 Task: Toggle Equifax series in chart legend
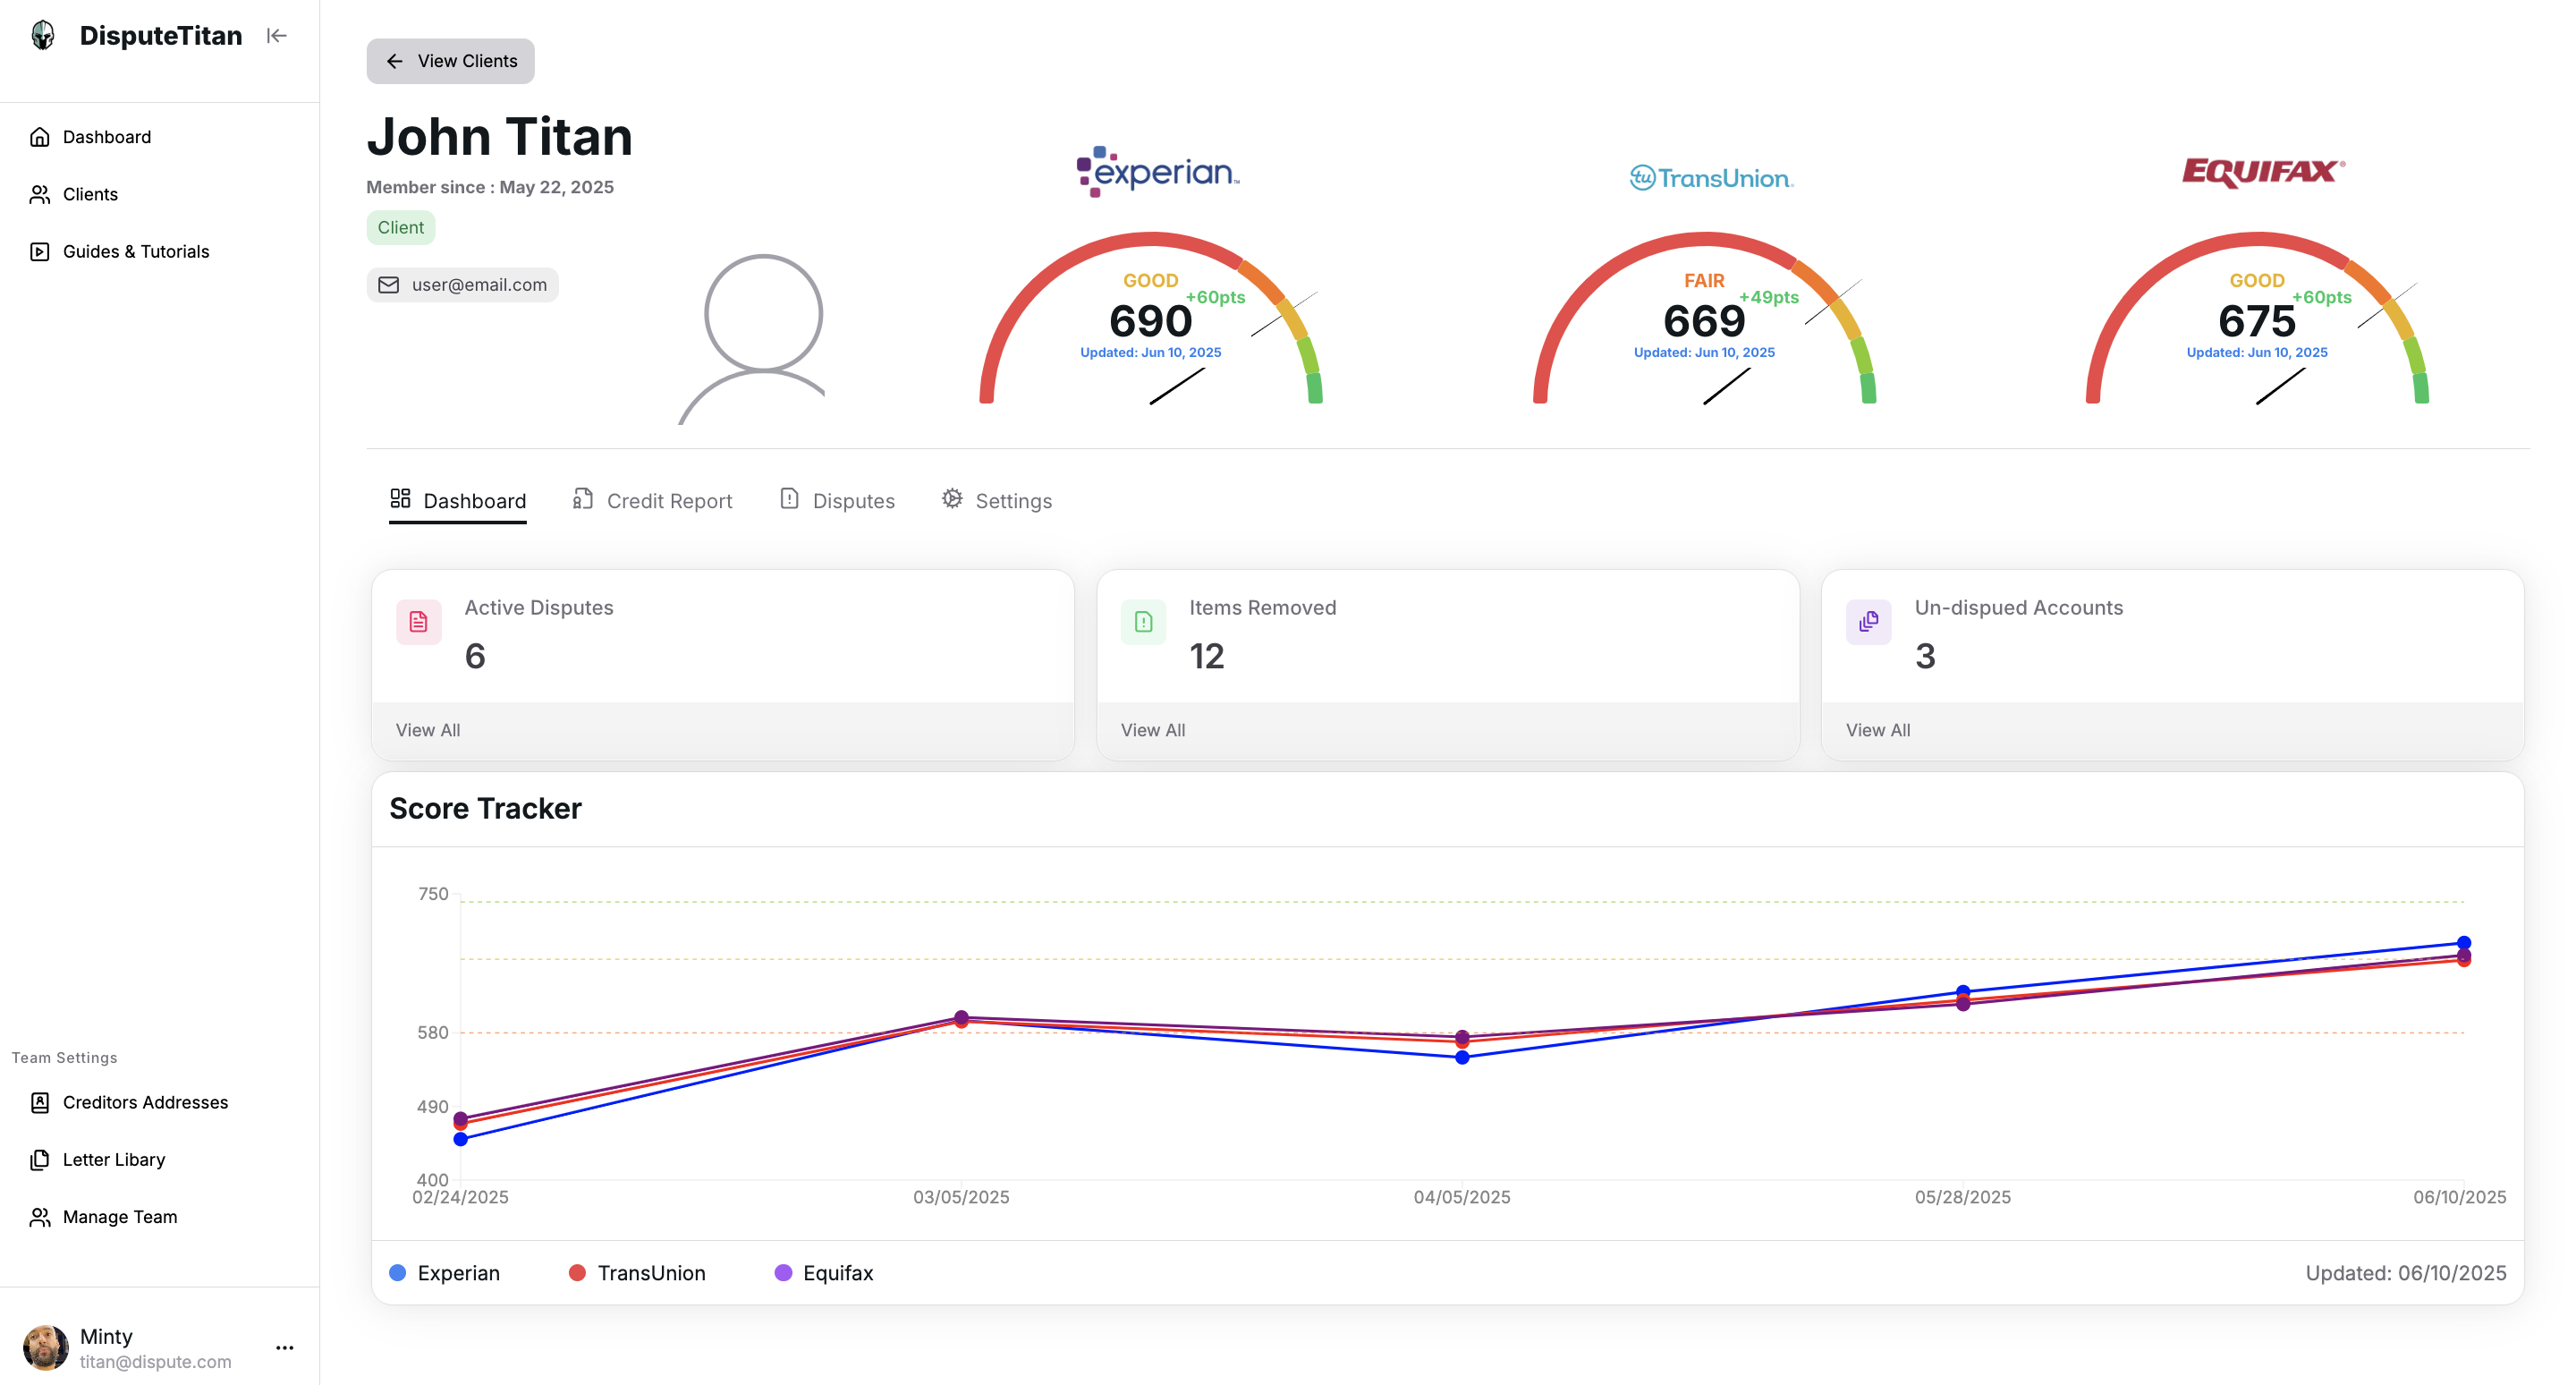(x=824, y=1273)
